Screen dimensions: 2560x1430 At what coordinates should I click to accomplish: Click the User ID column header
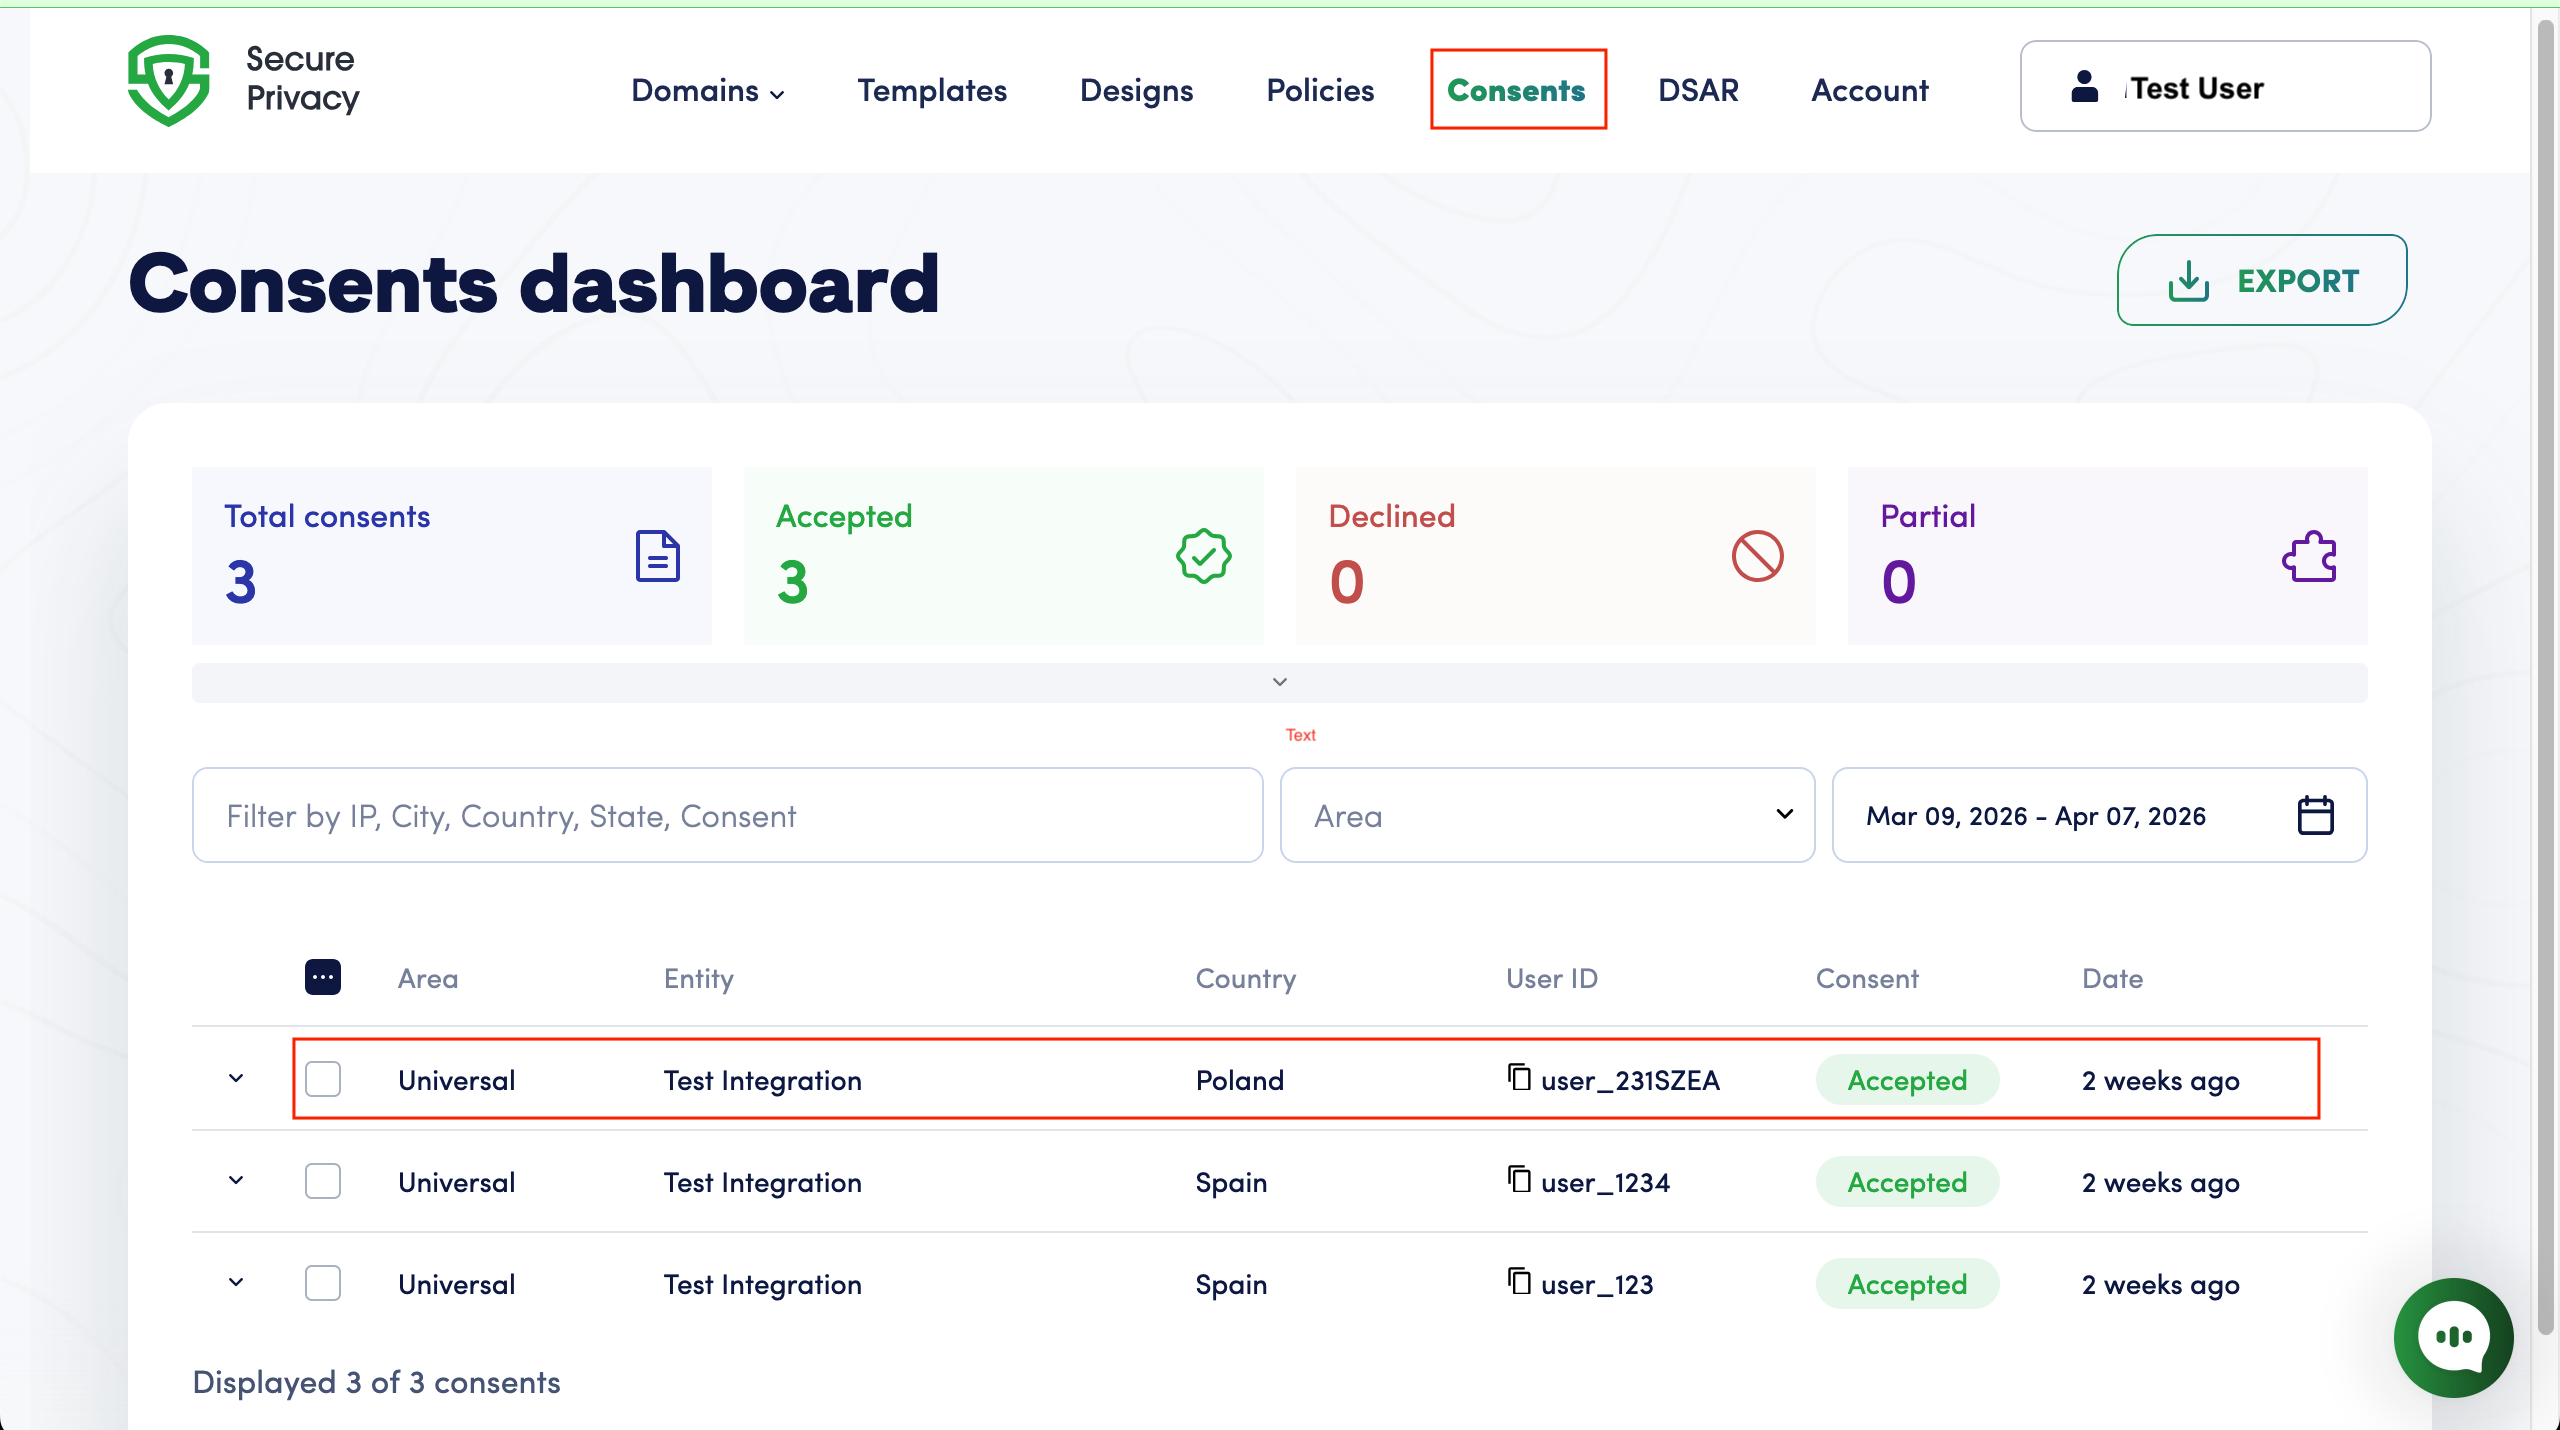tap(1552, 978)
